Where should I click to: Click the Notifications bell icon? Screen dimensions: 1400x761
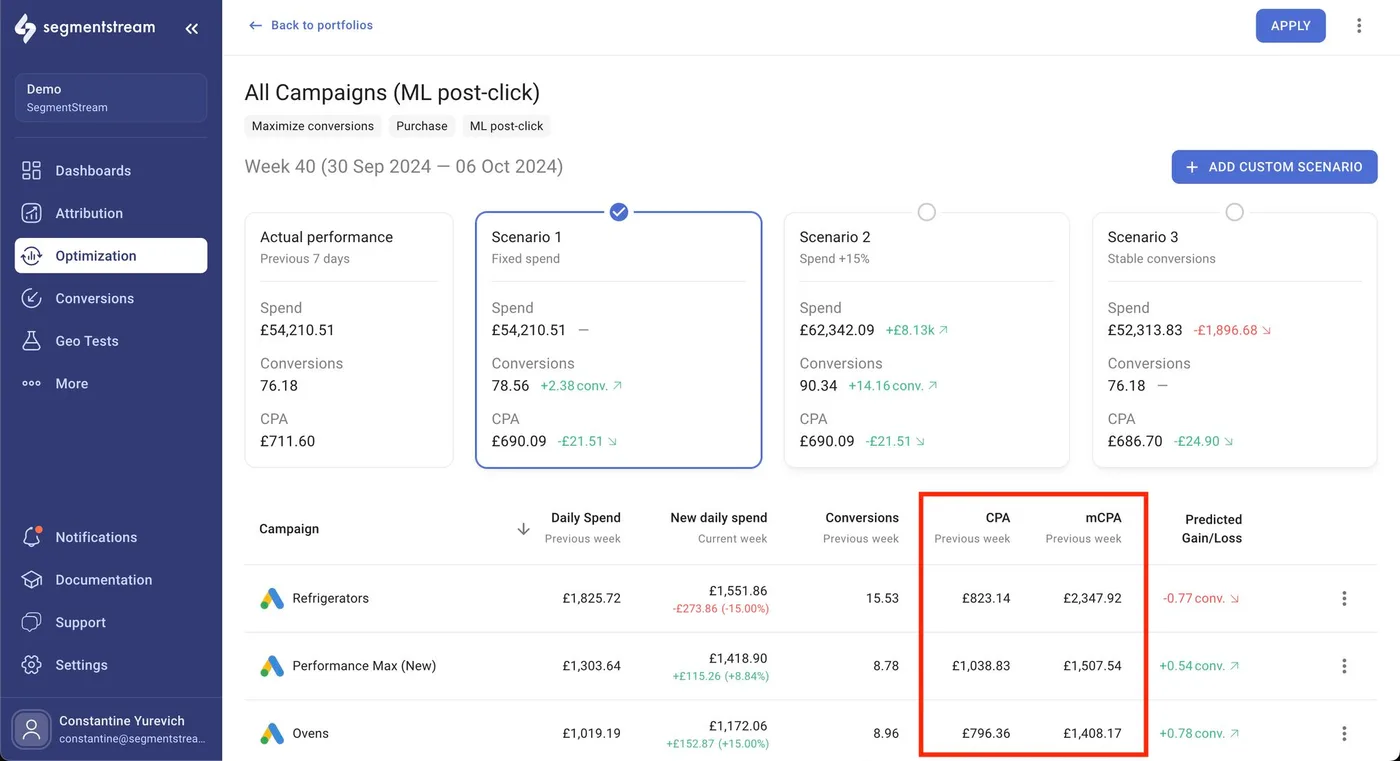[x=32, y=537]
